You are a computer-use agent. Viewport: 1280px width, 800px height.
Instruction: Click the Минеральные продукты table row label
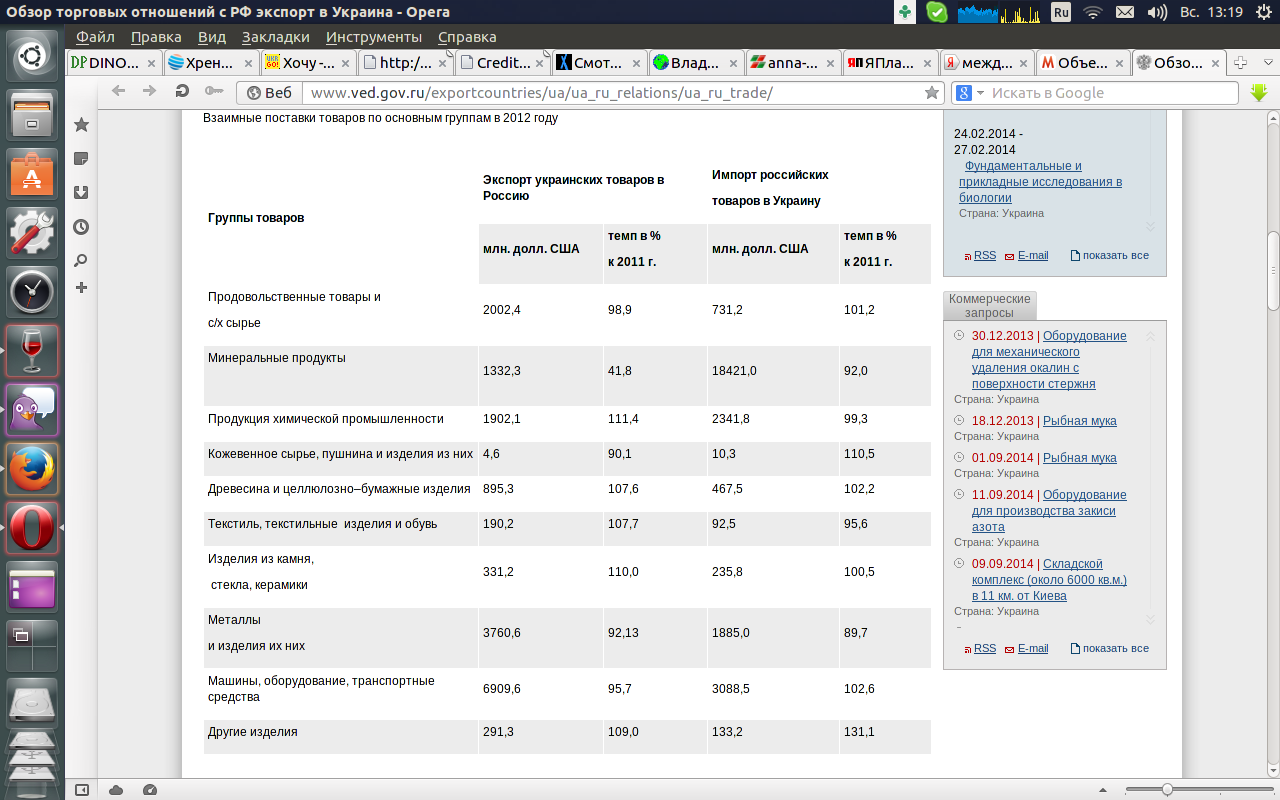click(x=277, y=358)
